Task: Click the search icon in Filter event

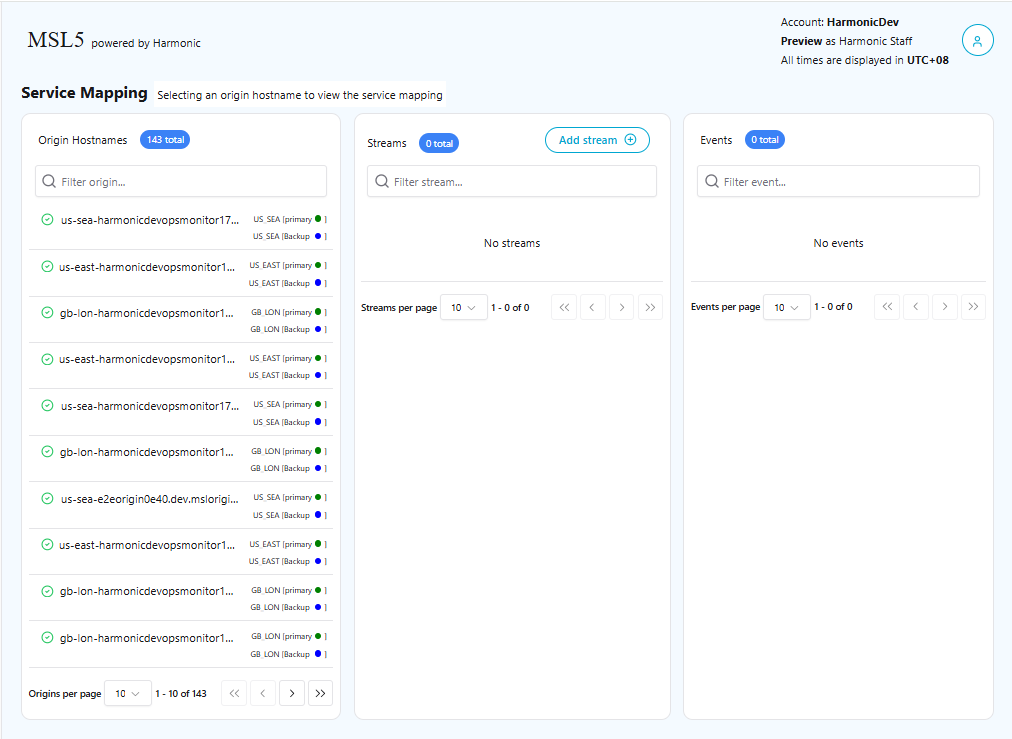Action: pyautogui.click(x=711, y=182)
